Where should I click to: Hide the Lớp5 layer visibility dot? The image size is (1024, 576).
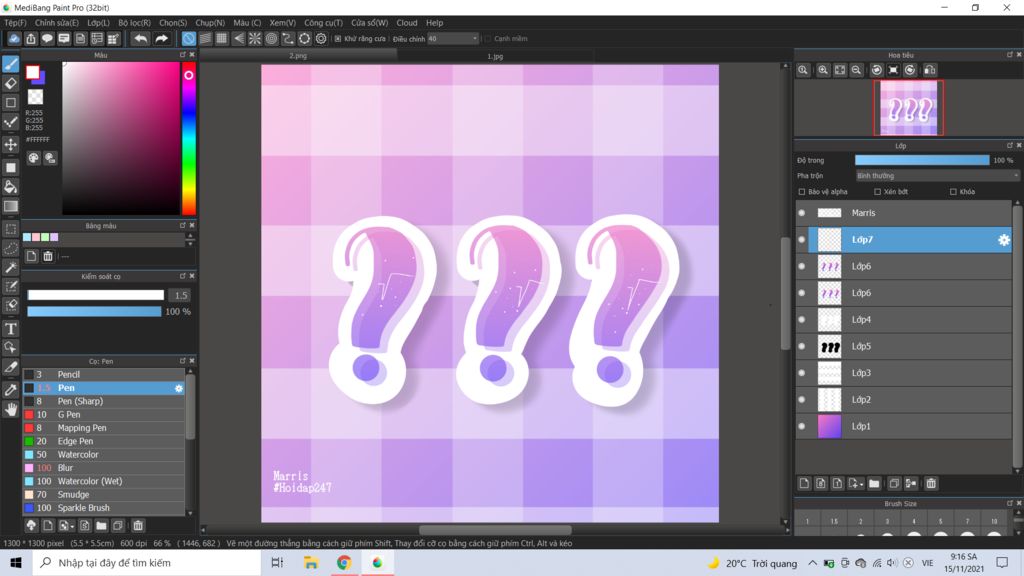[802, 346]
